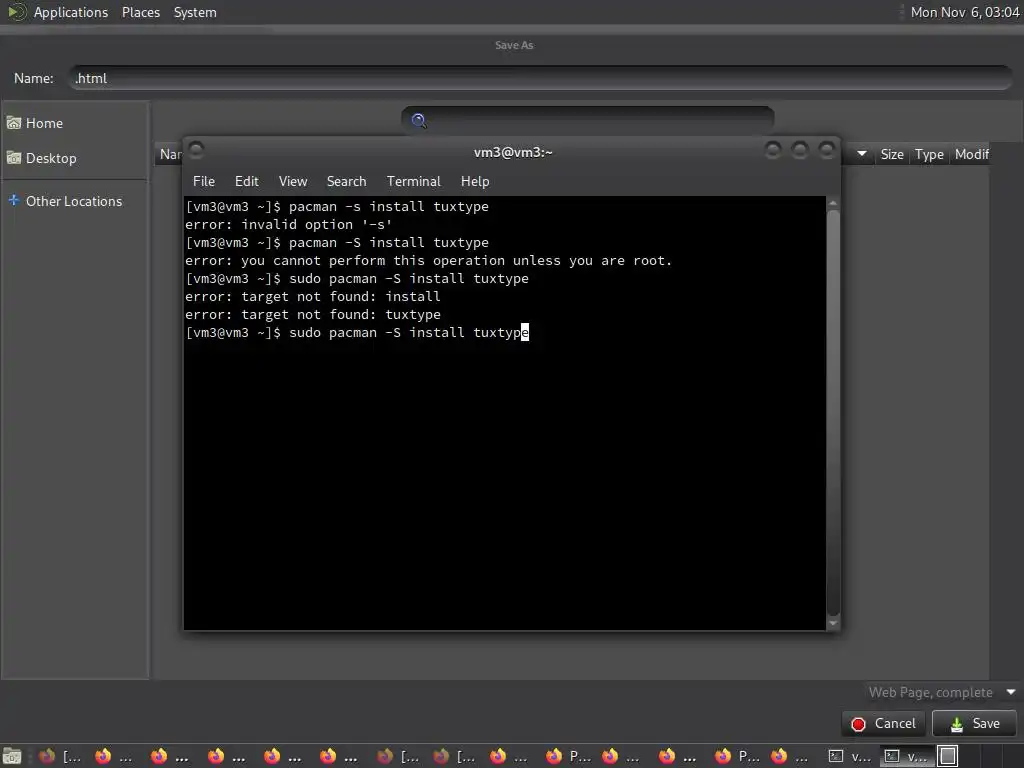Viewport: 1024px width, 768px height.
Task: Click the Applications menu logo icon
Action: pos(16,12)
